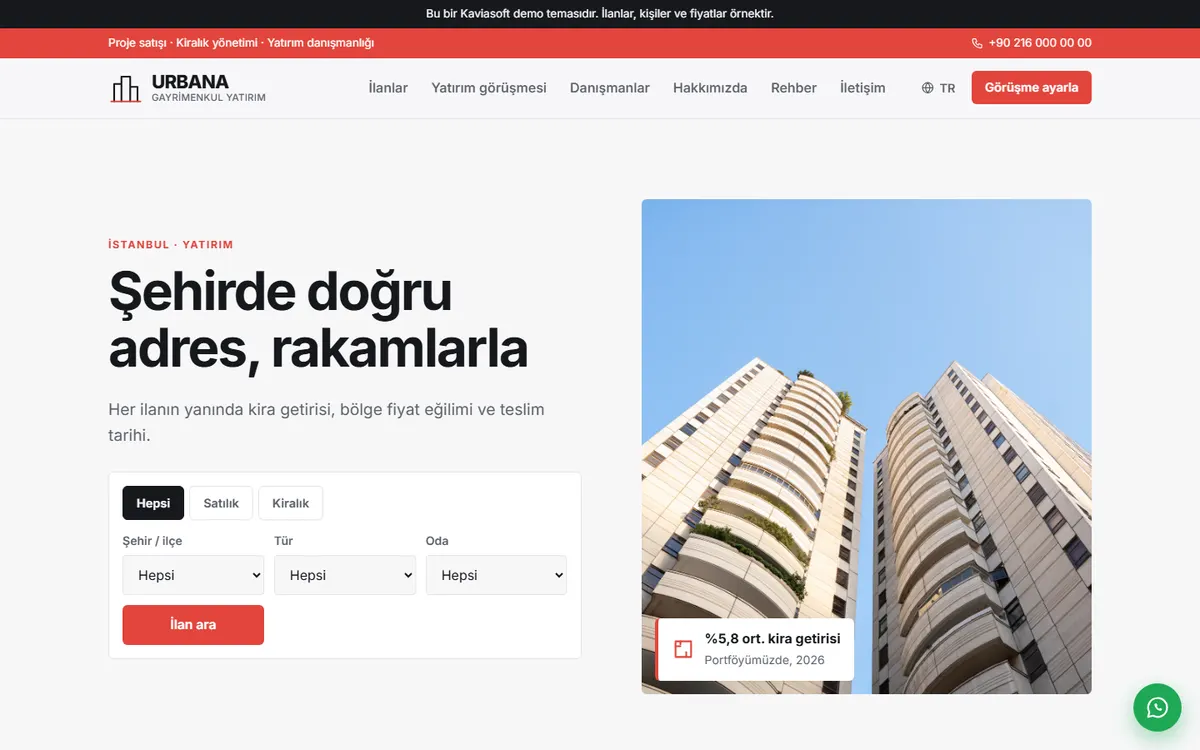Go to the Hakkımızda page
The height and width of the screenshot is (750, 1200).
click(710, 88)
